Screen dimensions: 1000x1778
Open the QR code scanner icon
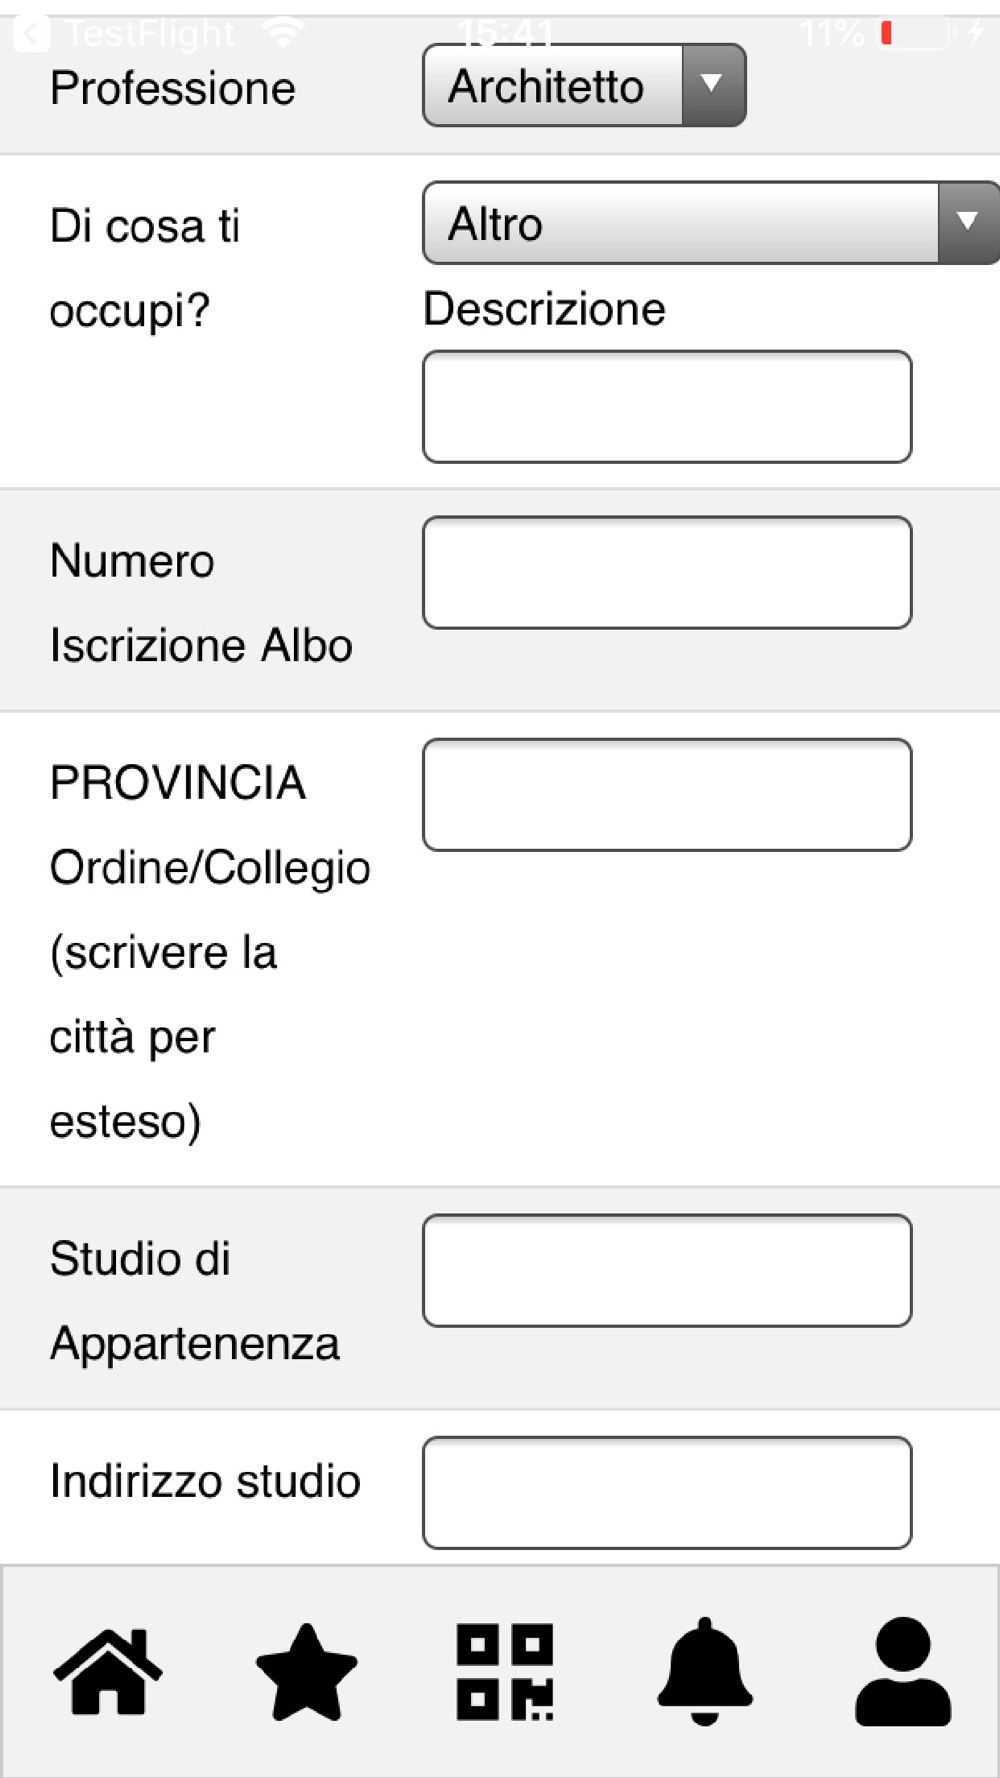click(x=505, y=1672)
